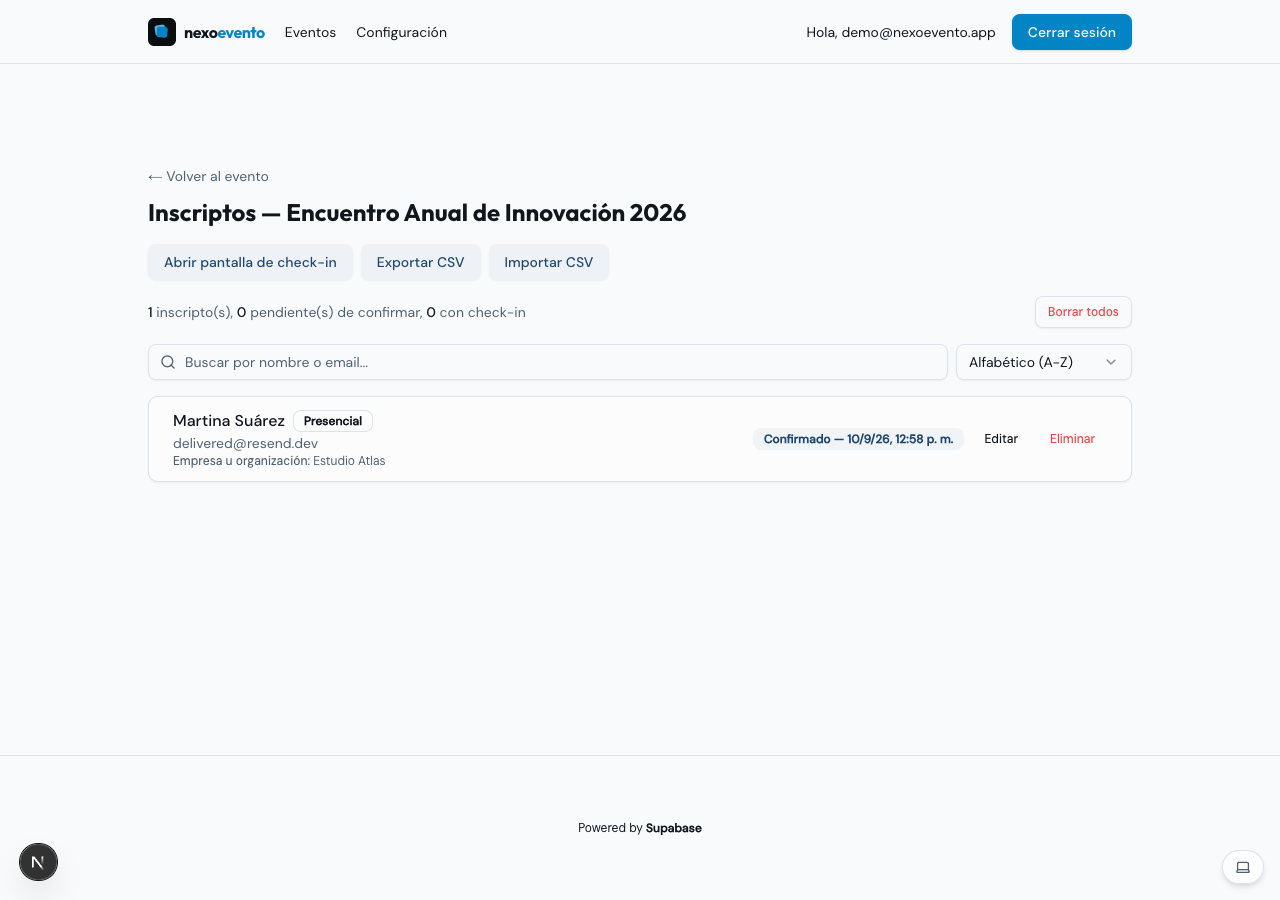Viewport: 1280px width, 900px height.
Task: Delete Martina Suárez with Eliminar
Action: point(1072,439)
